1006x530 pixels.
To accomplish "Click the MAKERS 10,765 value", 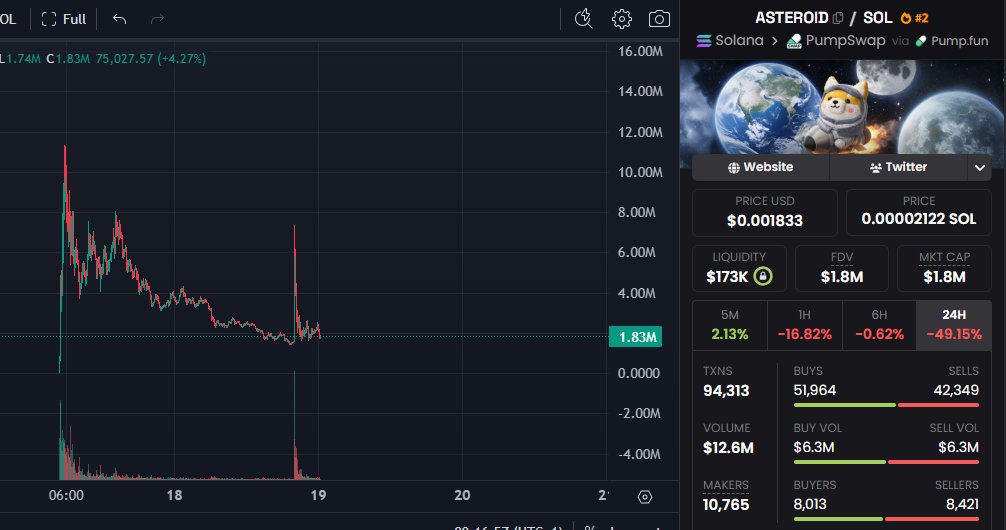I will point(726,505).
